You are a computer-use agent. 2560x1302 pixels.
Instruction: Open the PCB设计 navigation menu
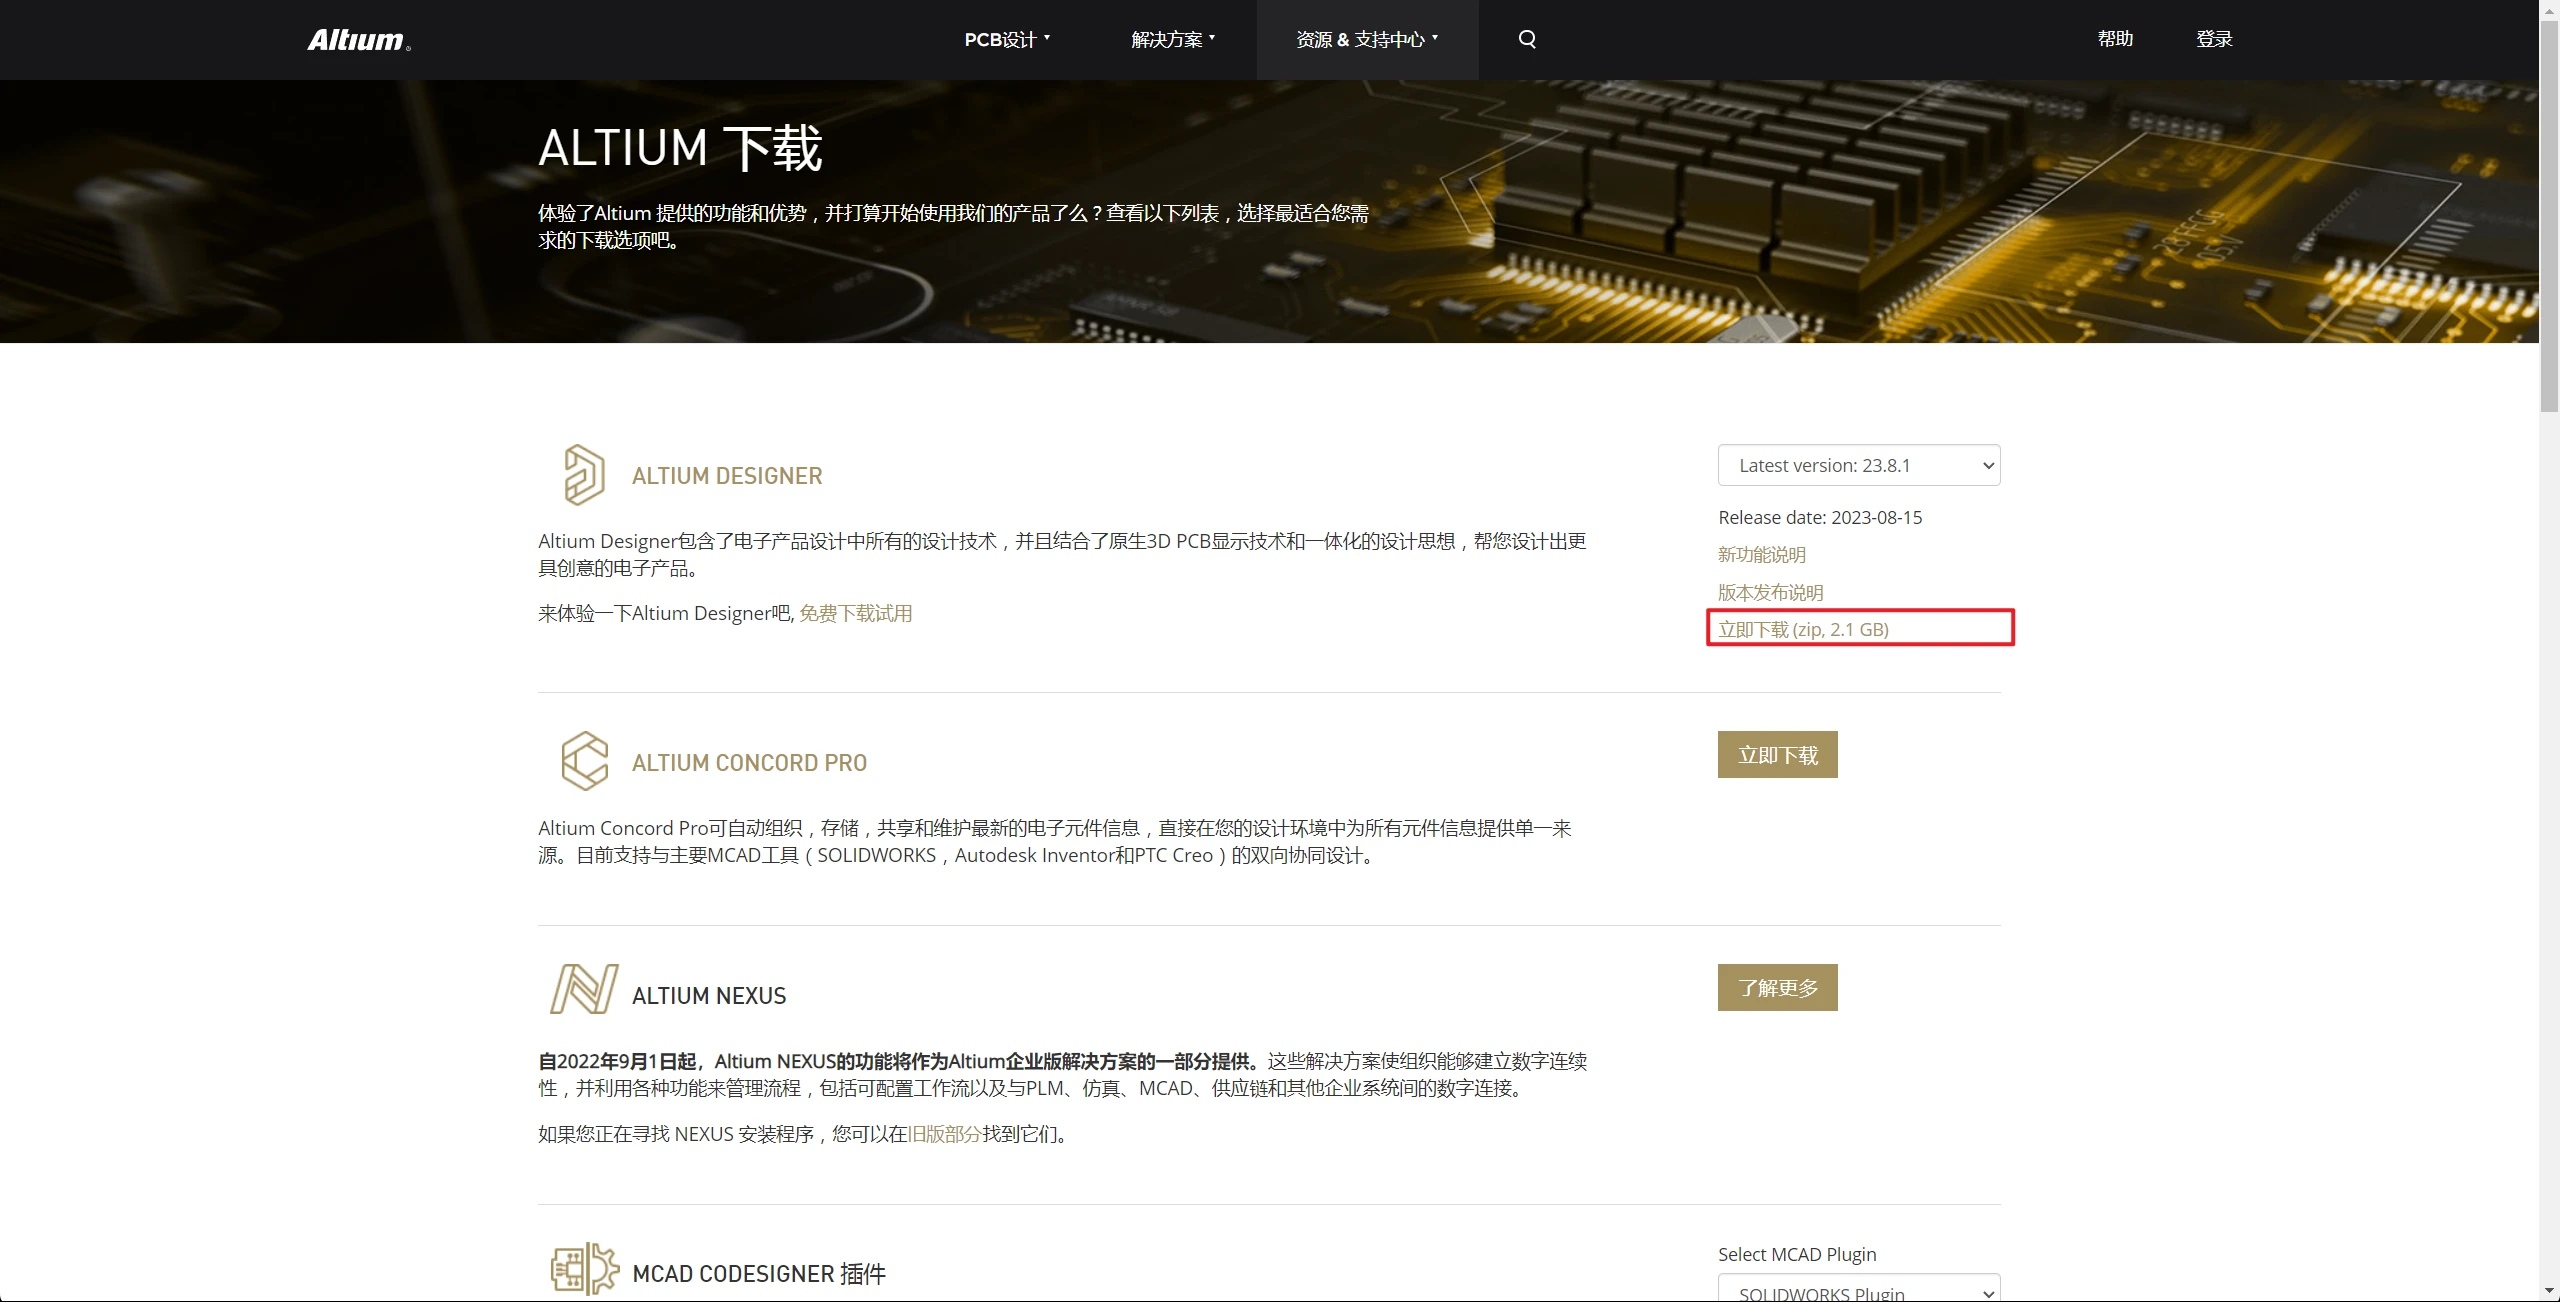[x=1007, y=39]
